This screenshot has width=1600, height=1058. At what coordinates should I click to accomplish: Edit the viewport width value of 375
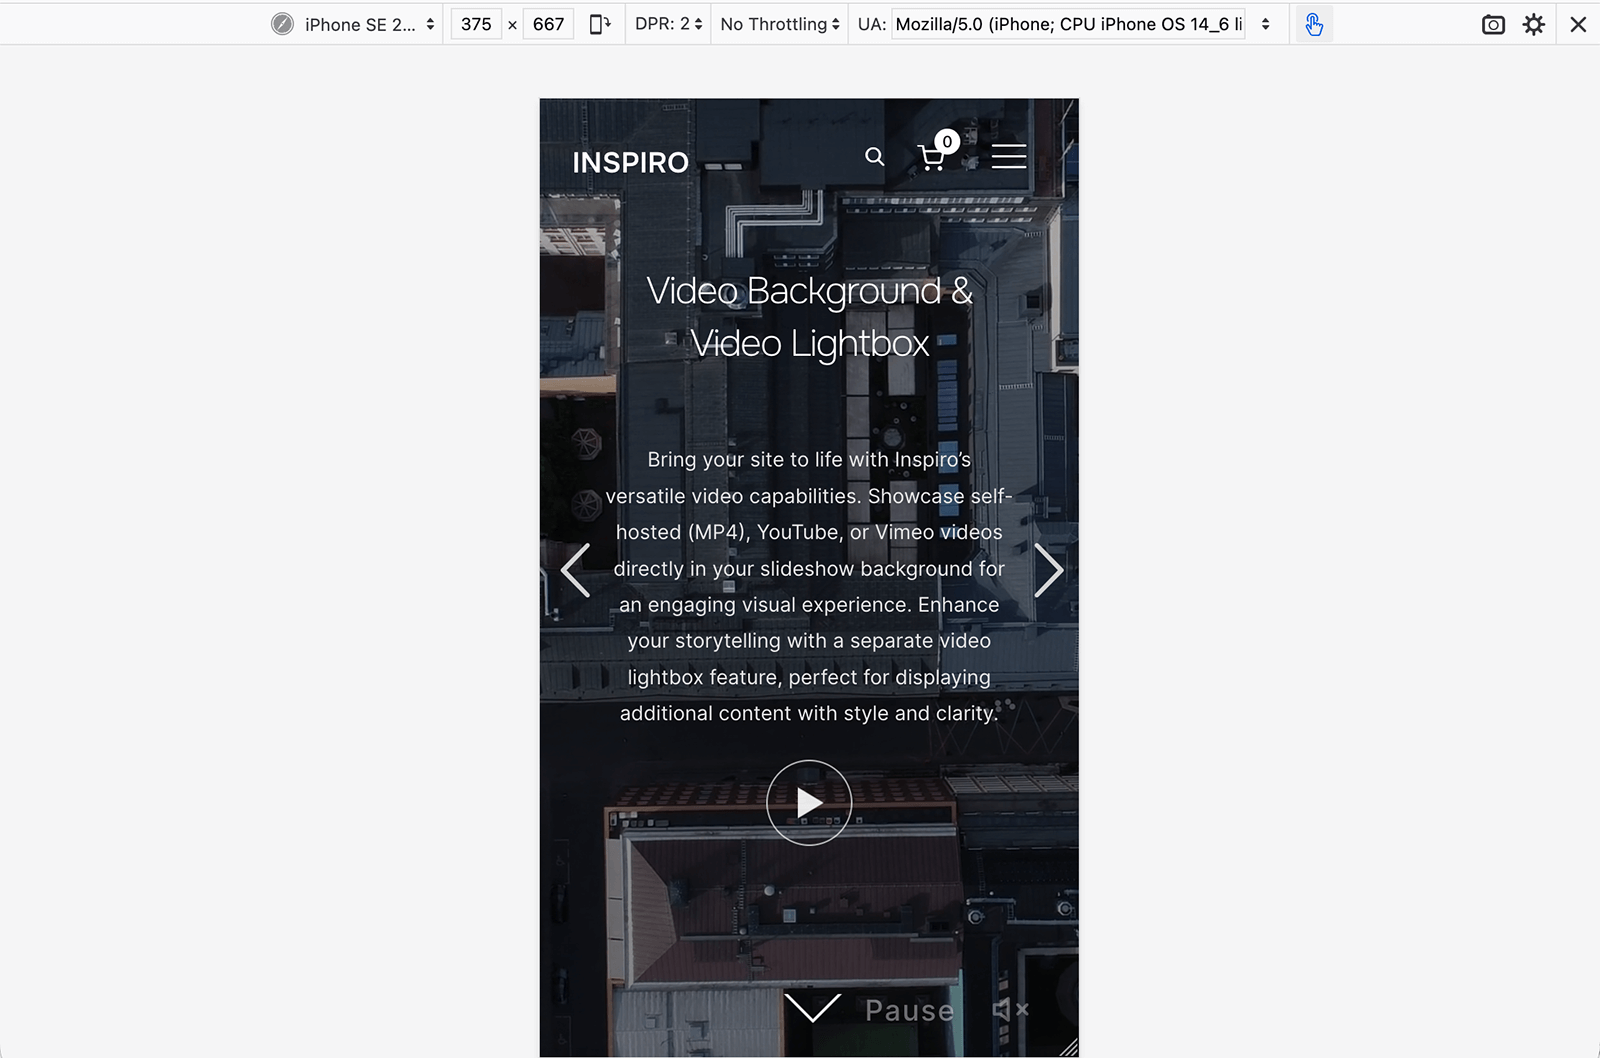[x=476, y=23]
